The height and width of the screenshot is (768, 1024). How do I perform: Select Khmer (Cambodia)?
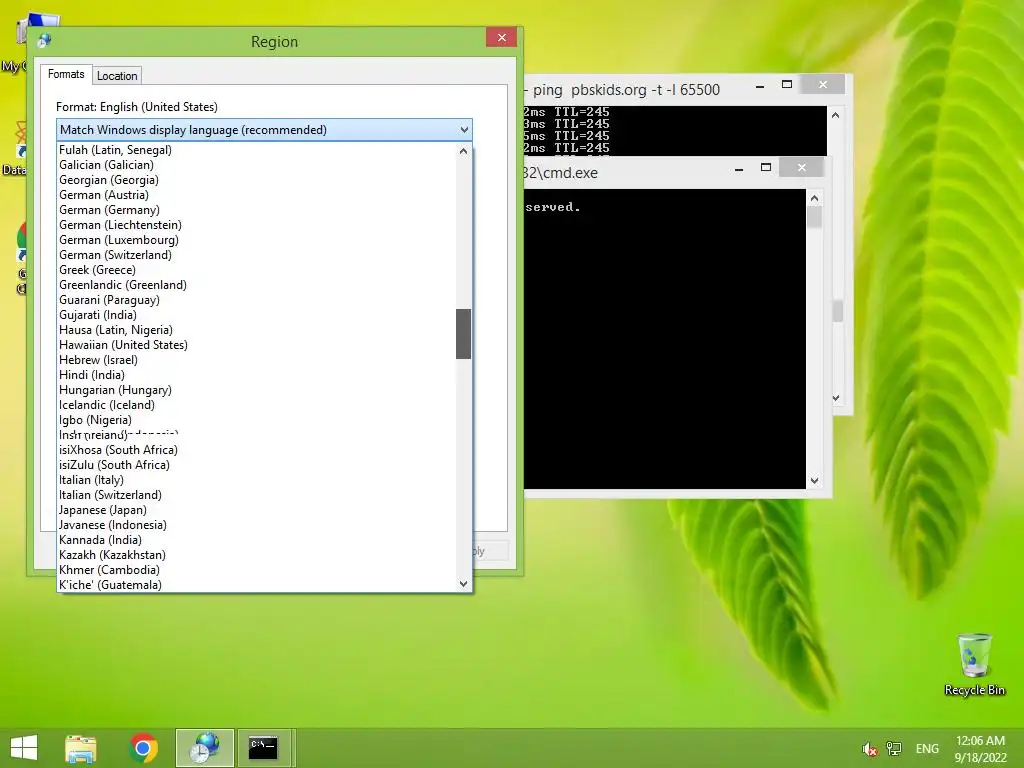(x=256, y=570)
